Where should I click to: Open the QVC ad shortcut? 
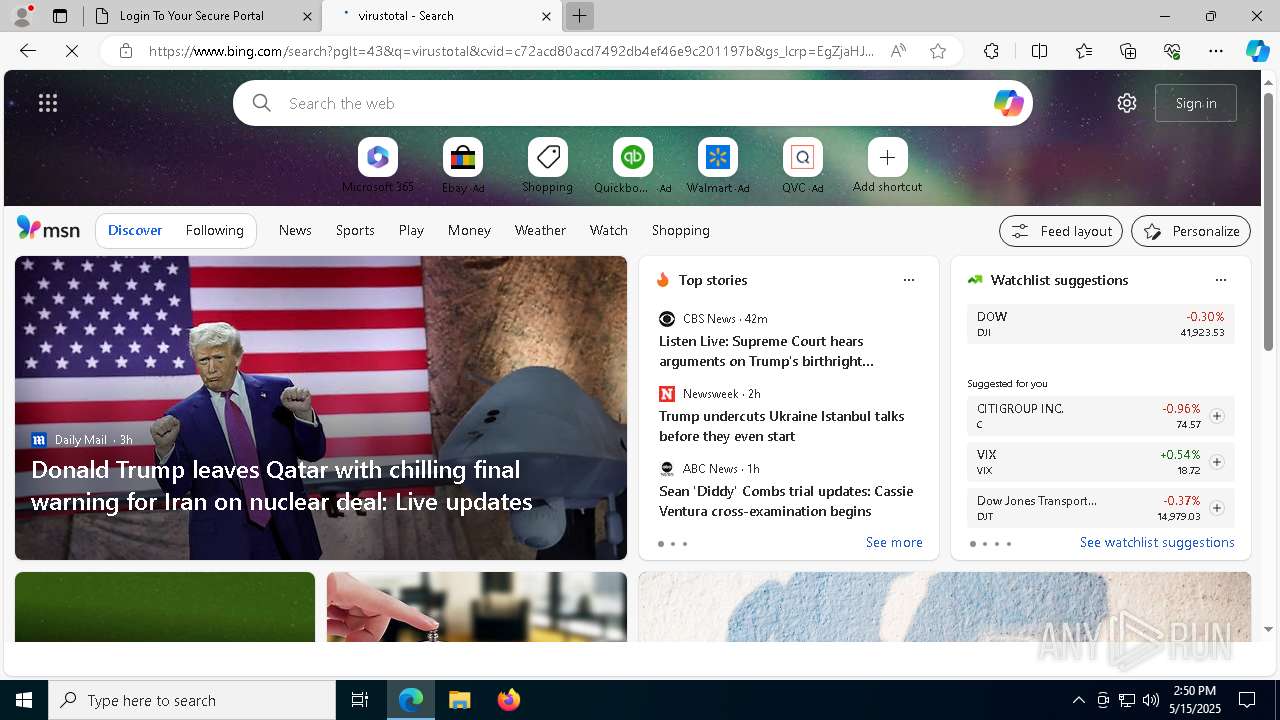pyautogui.click(x=803, y=166)
